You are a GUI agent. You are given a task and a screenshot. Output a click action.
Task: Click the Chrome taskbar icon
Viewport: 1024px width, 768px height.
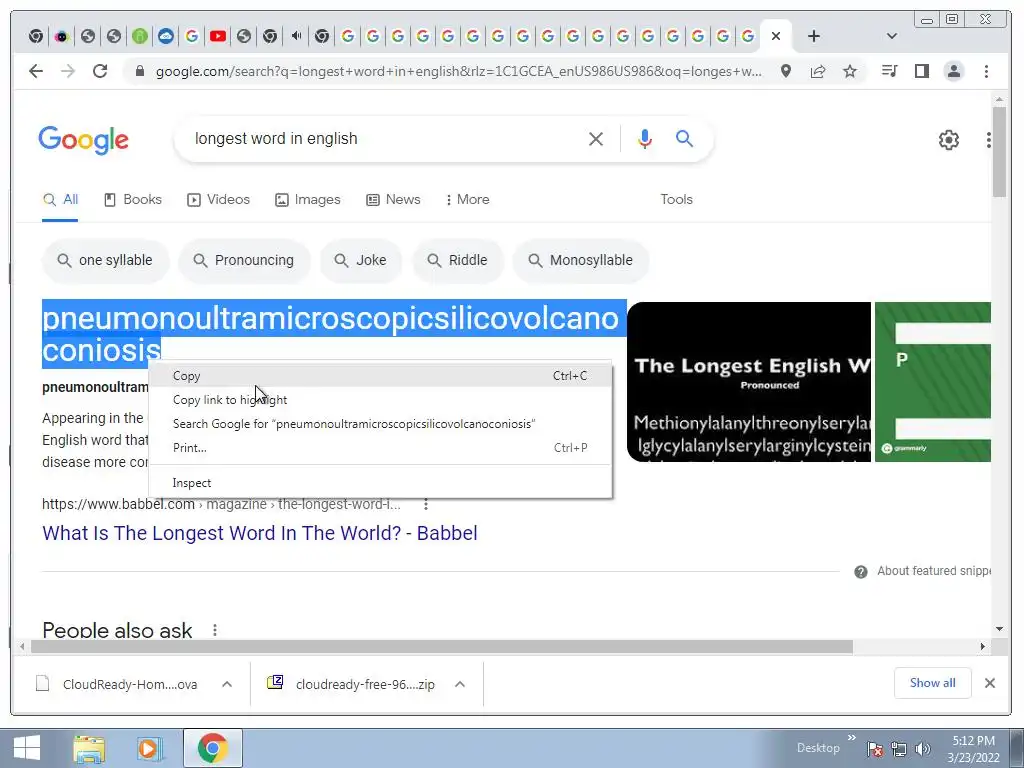tap(212, 748)
